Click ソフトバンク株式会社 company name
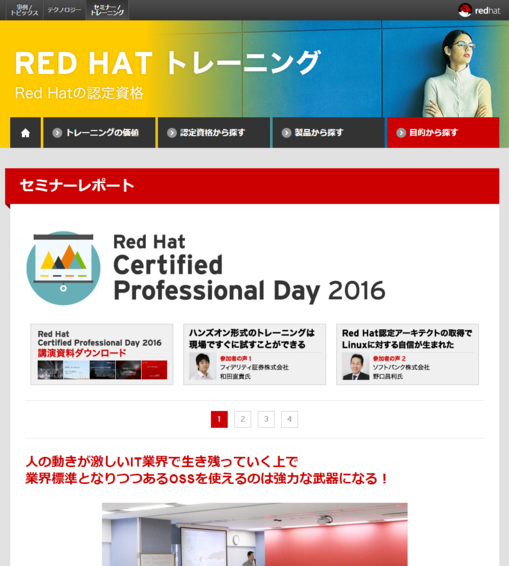This screenshot has width=509, height=566. point(401,367)
